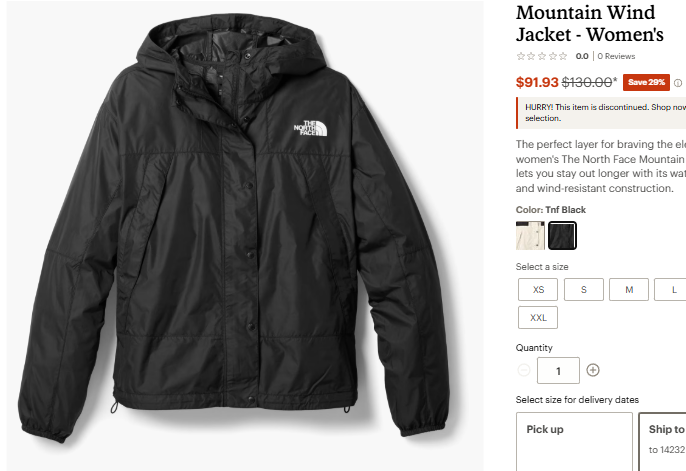Viewport: 686px width, 471px height.
Task: Open the 0 Reviews link
Action: click(616, 56)
